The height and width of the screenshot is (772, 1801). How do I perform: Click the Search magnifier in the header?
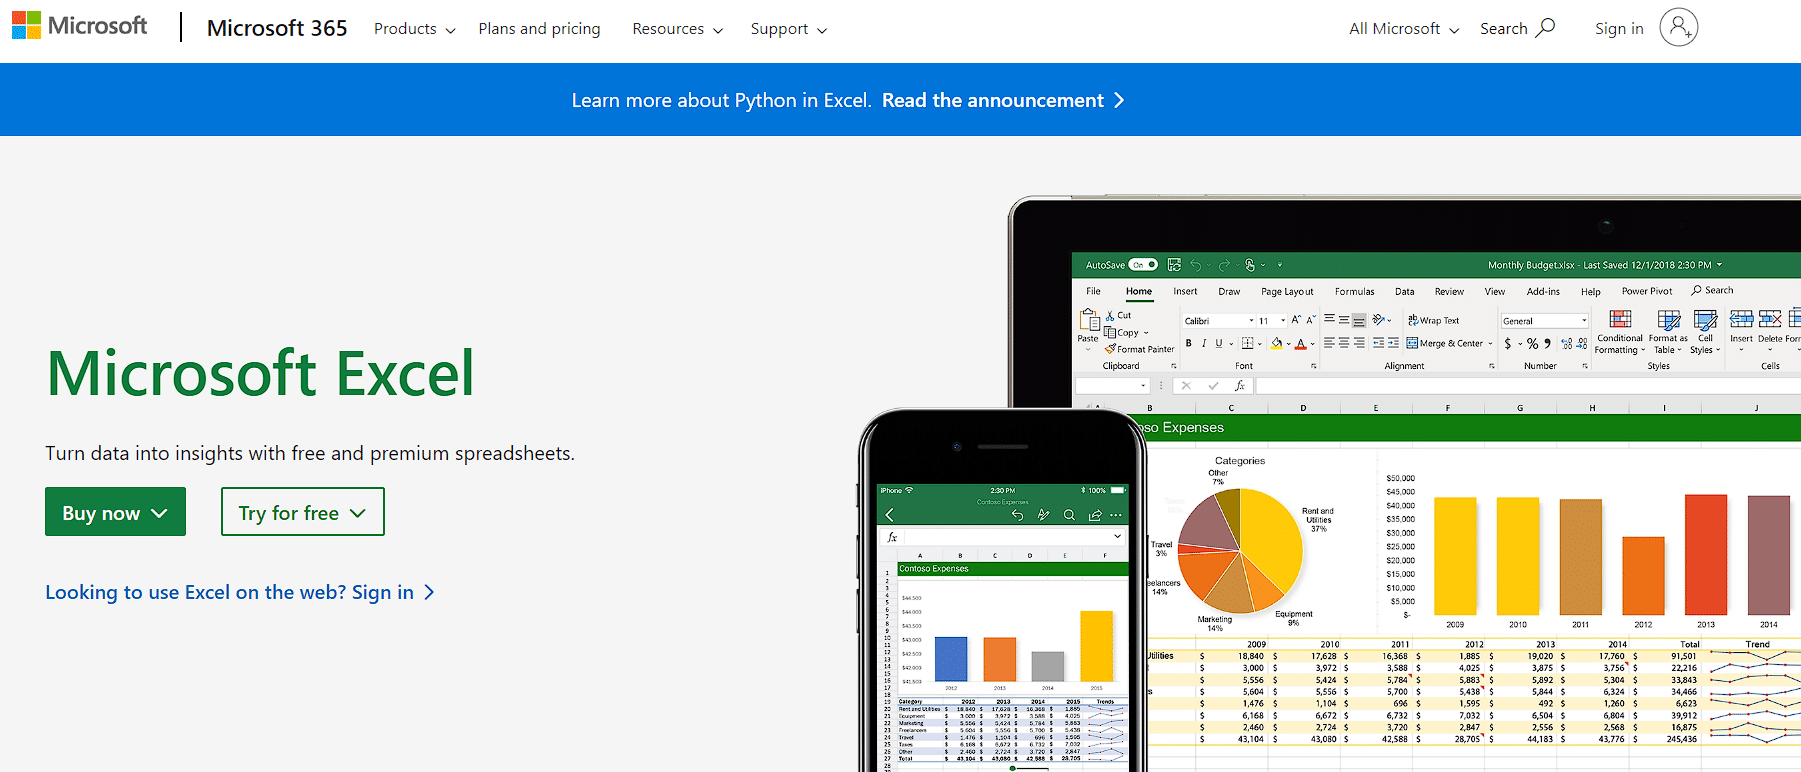1545,27
